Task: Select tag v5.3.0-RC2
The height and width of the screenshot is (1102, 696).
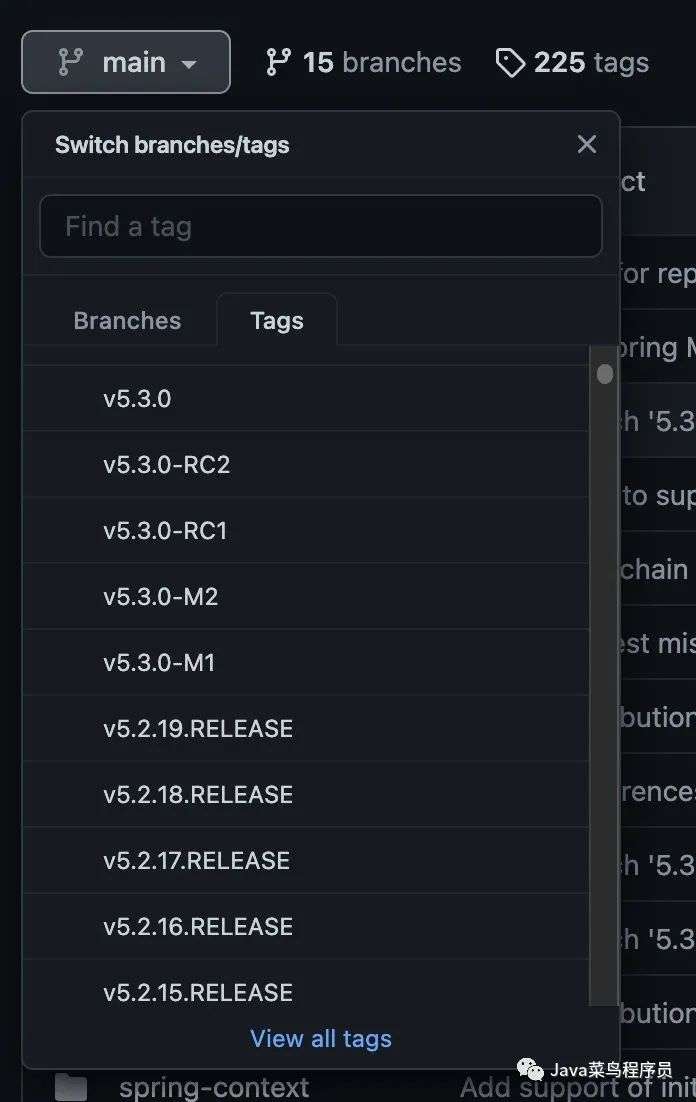Action: click(x=306, y=465)
